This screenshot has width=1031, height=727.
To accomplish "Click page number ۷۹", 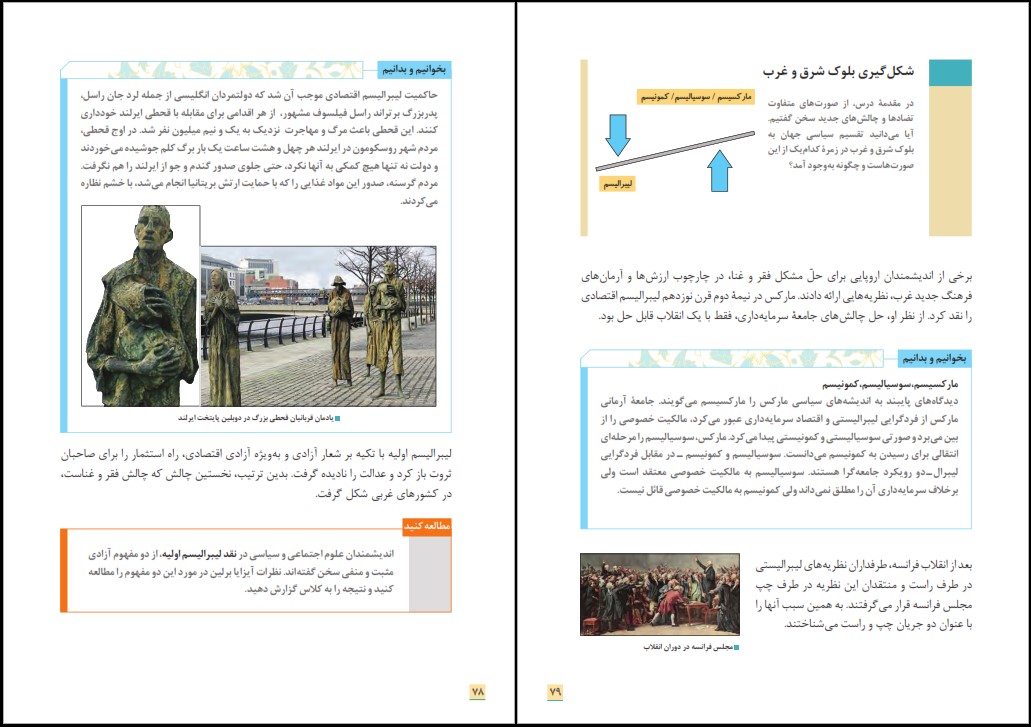I will coord(556,692).
